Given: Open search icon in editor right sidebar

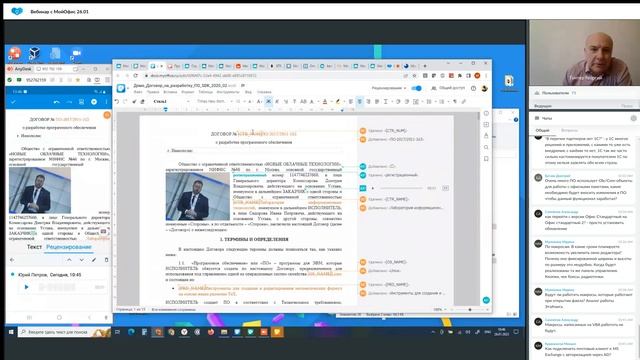Looking at the screenshot, I should point(486,147).
